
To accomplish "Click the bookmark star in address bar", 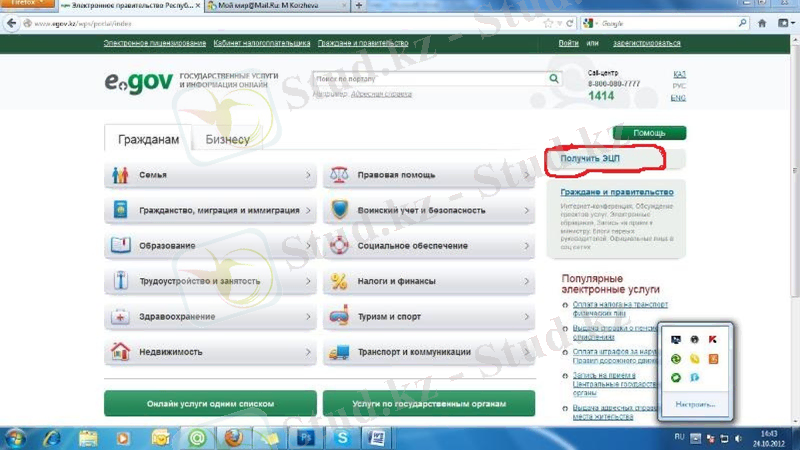I will point(548,23).
